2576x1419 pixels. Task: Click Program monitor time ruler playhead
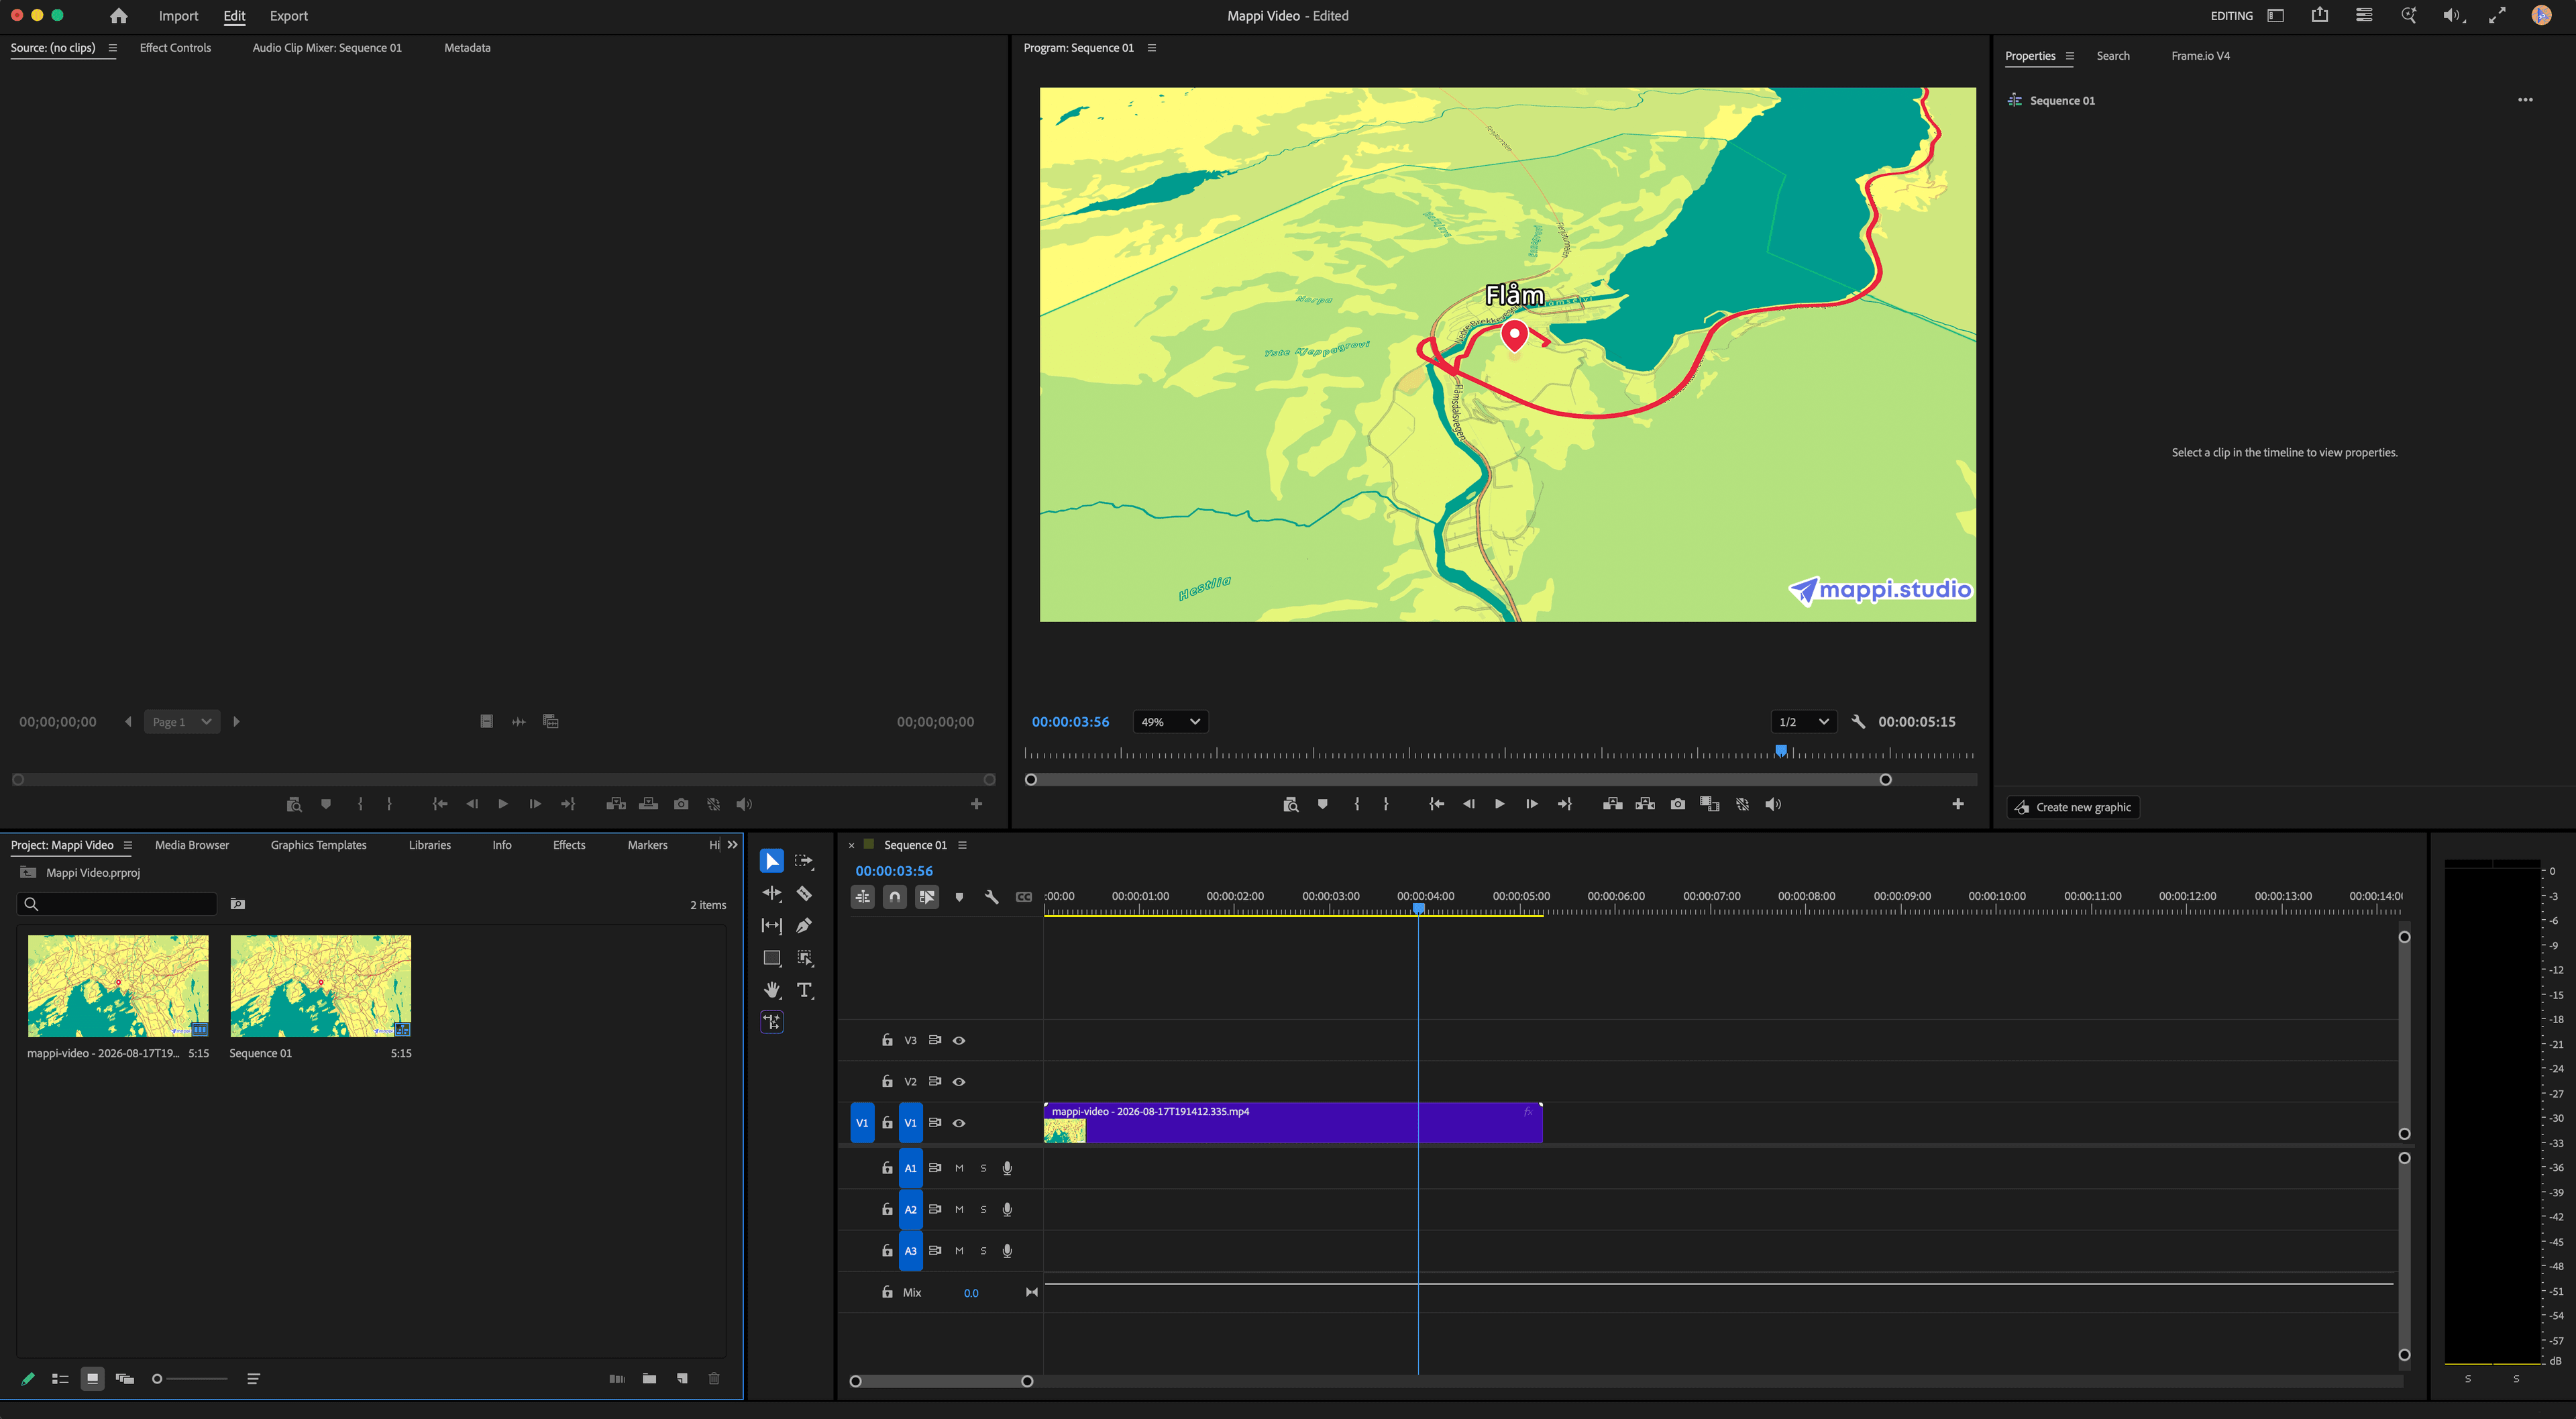[x=1780, y=750]
